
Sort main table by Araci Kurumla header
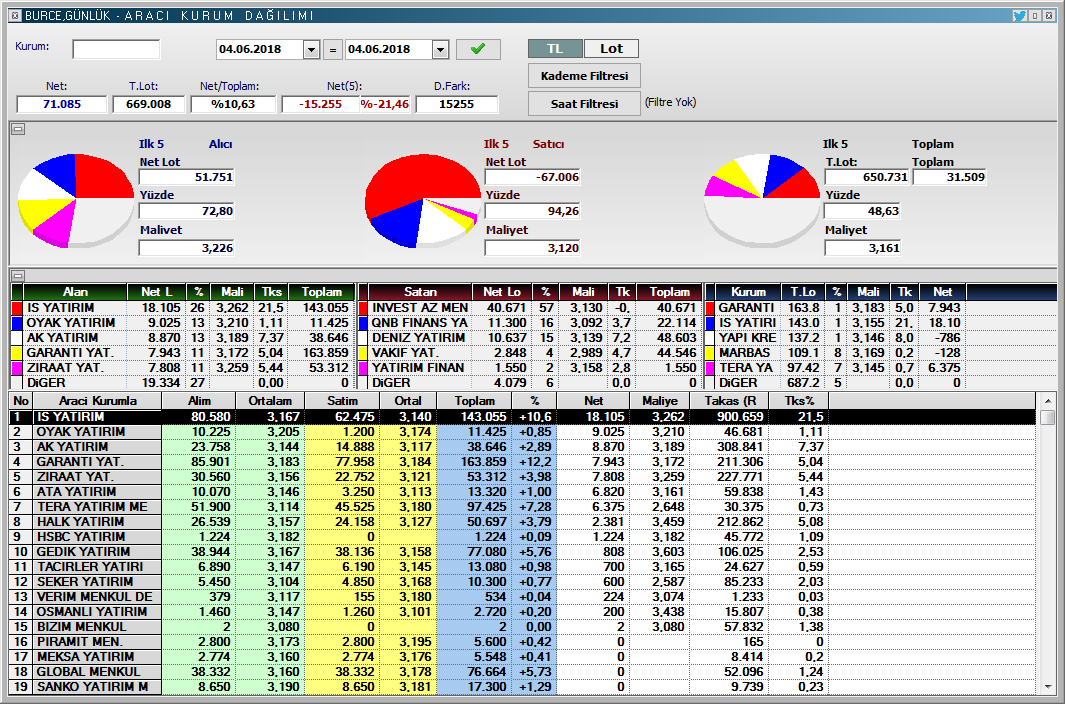[97, 401]
